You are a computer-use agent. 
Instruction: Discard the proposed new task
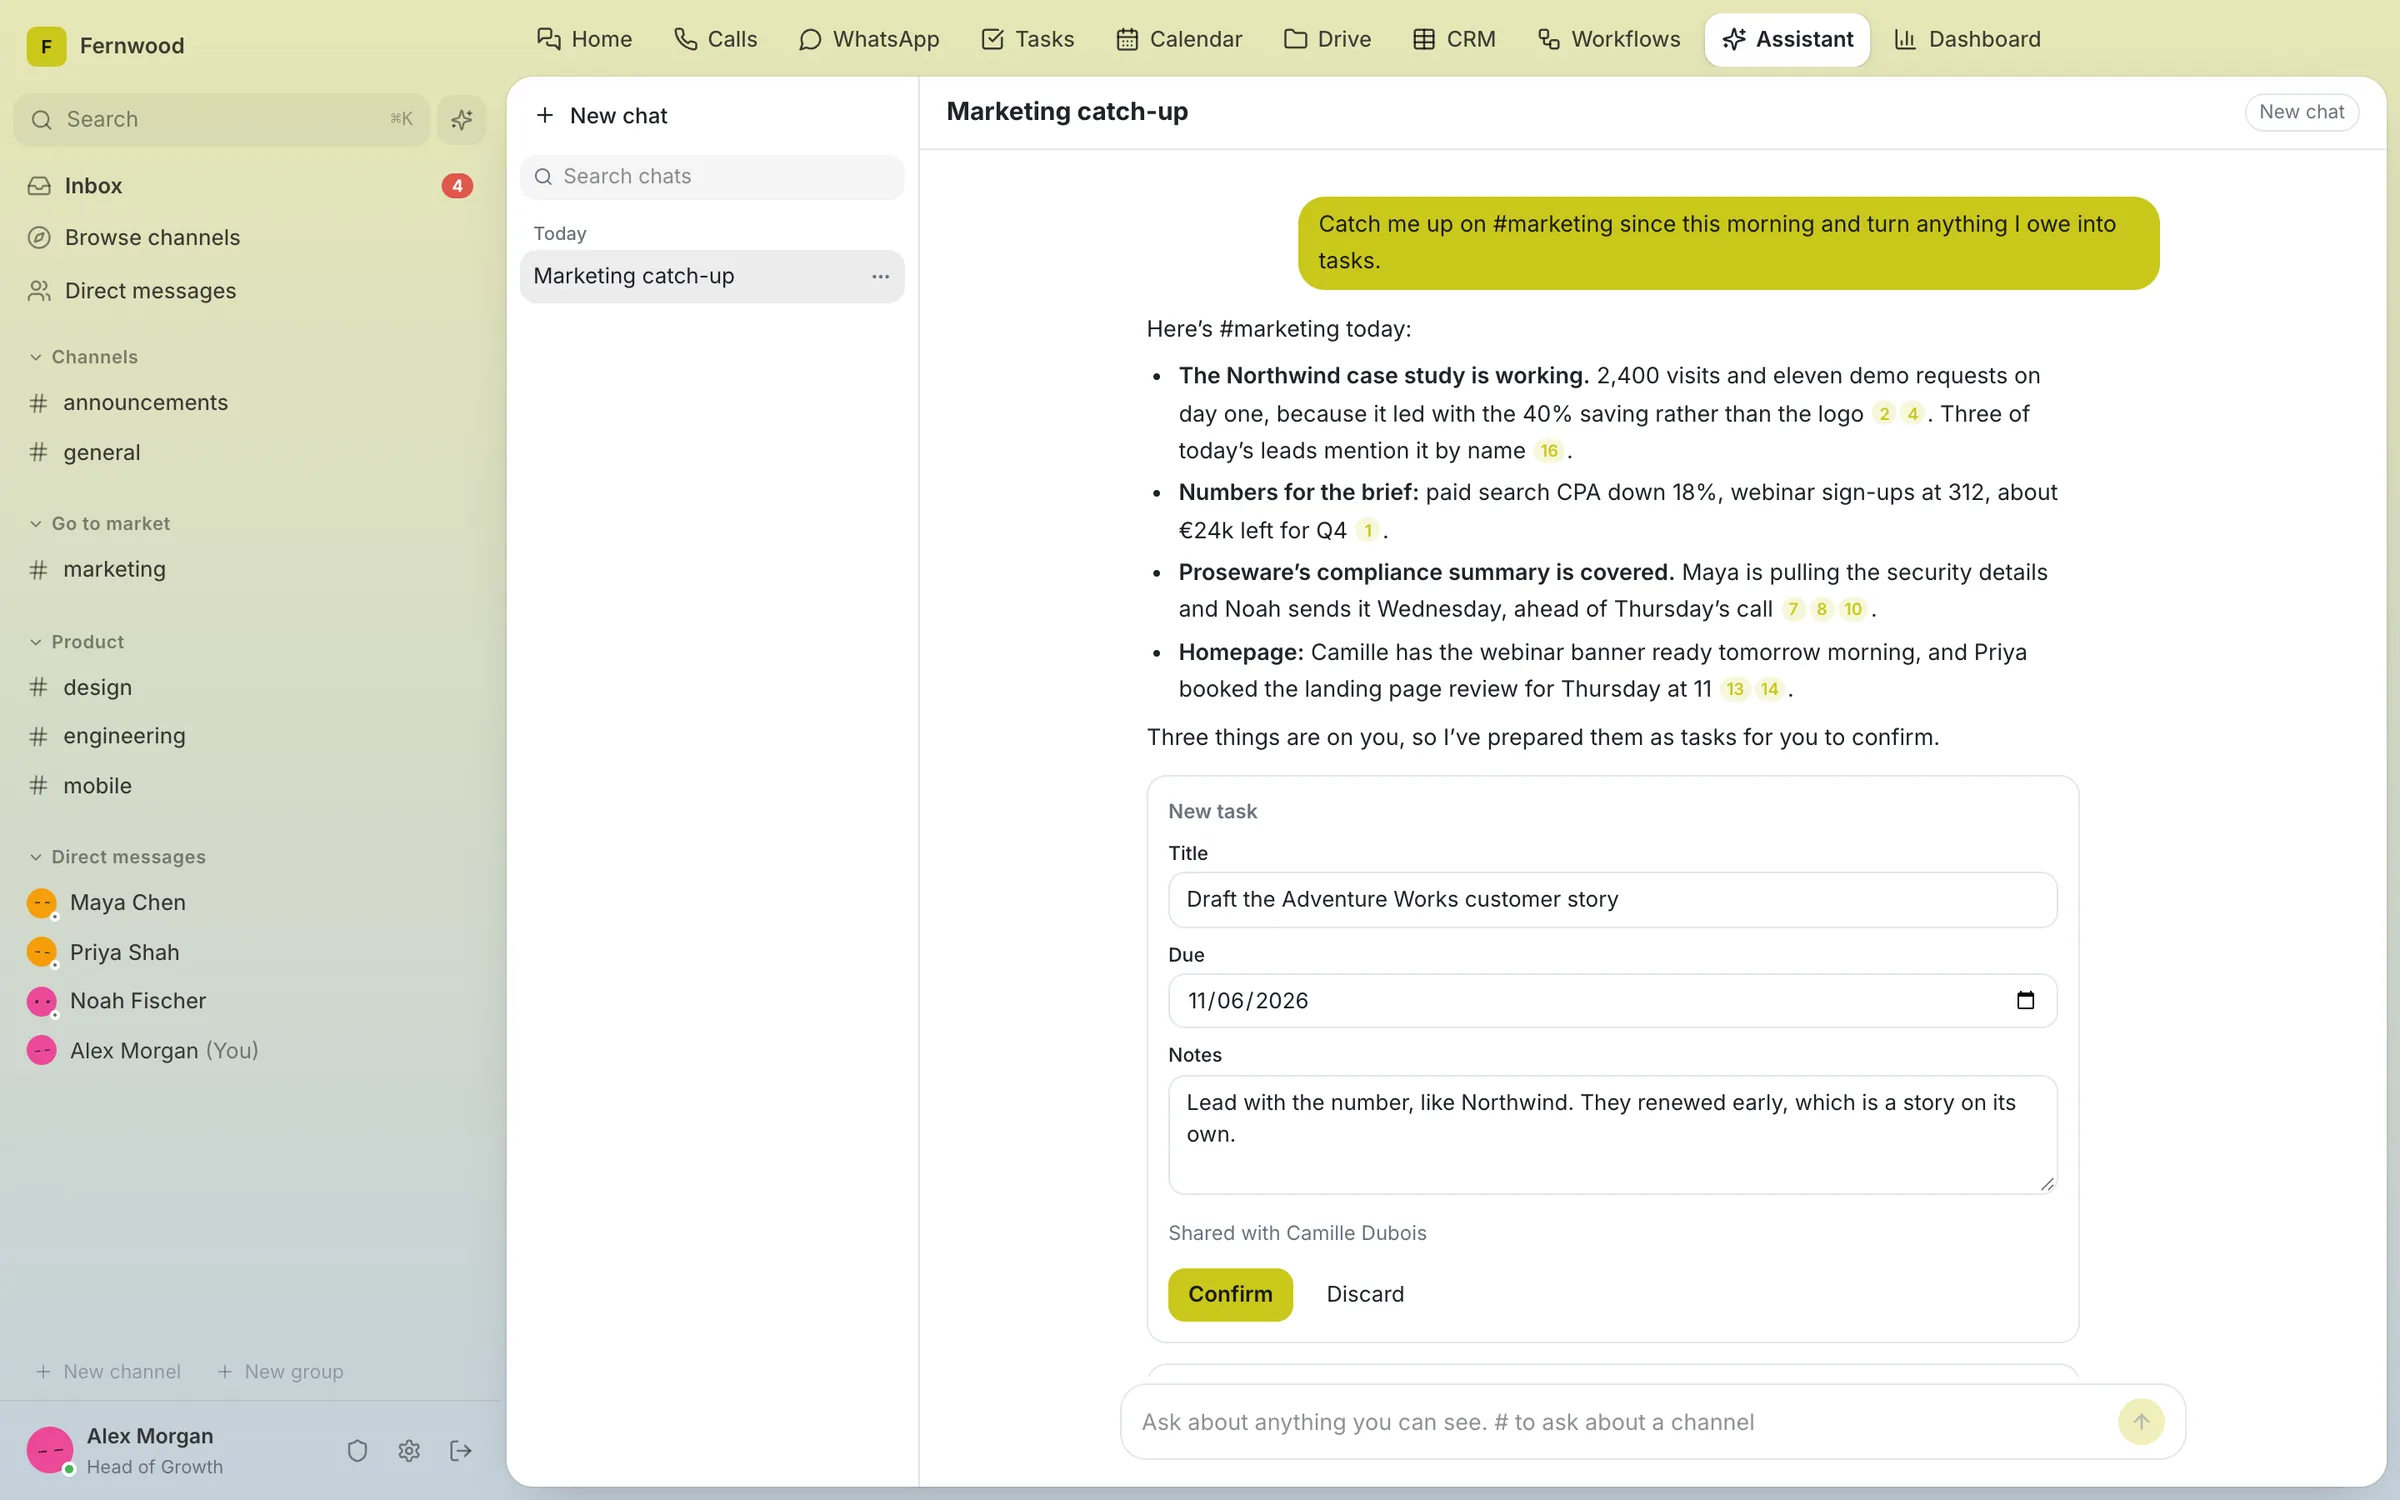coord(1365,1294)
